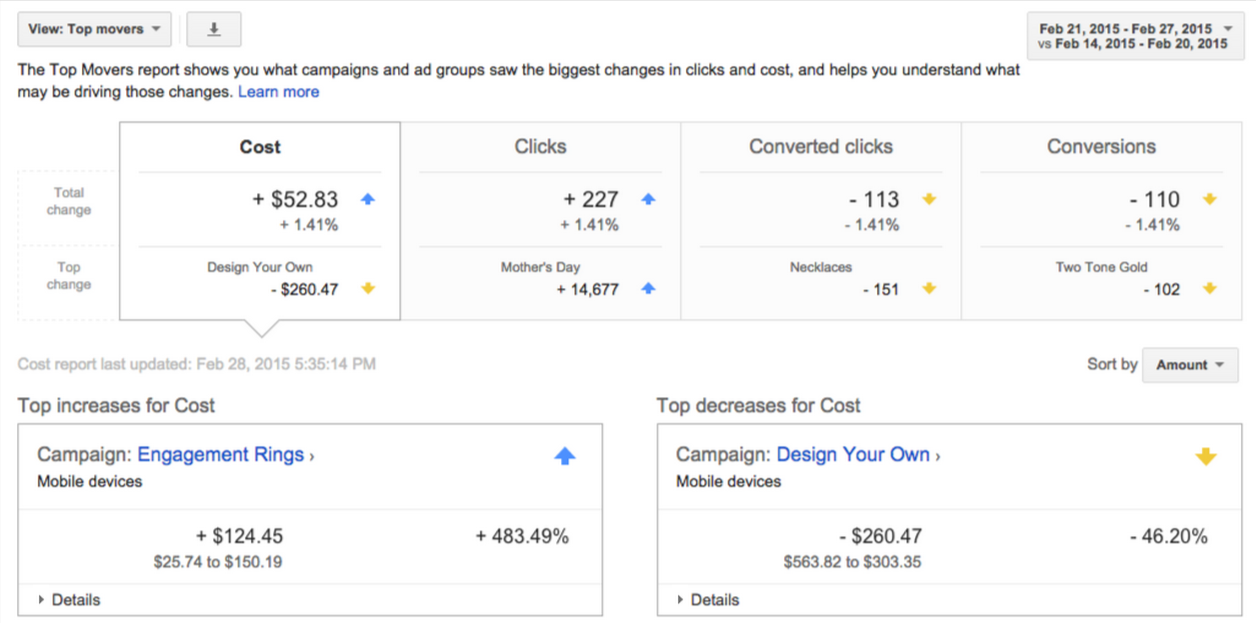Click the Total change row label
1256x623 pixels.
[x=69, y=201]
